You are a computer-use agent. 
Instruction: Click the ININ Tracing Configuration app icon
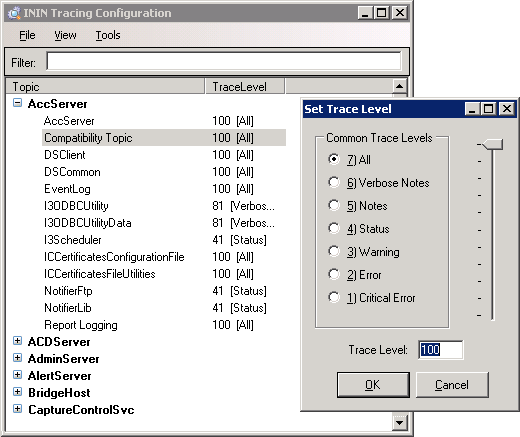click(x=14, y=13)
